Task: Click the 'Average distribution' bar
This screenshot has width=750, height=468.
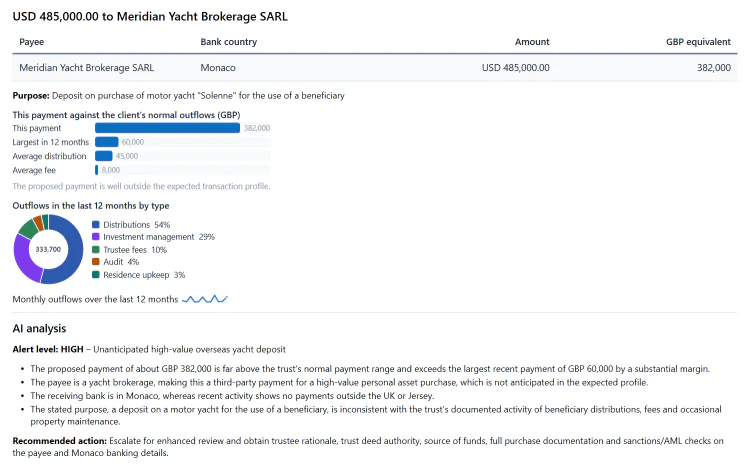Action: coord(104,156)
